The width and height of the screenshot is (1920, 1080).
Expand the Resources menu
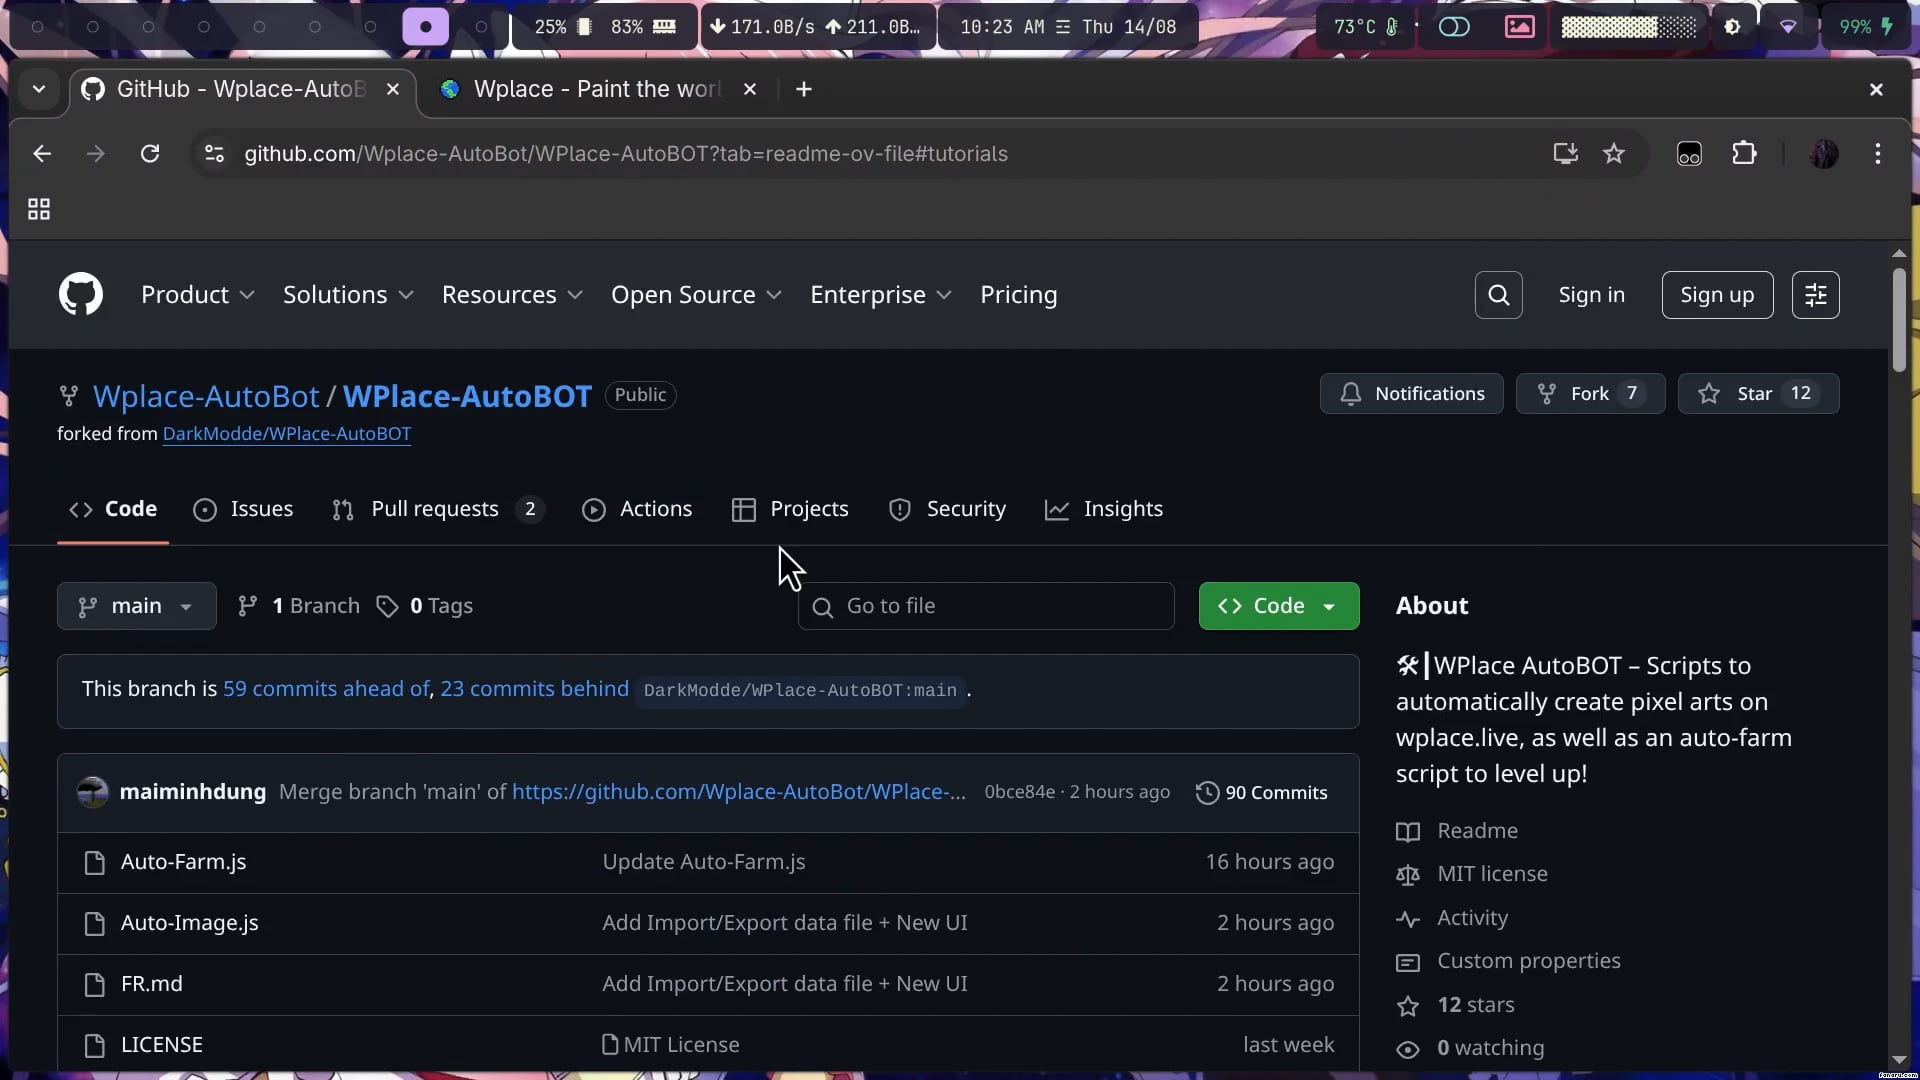[512, 295]
